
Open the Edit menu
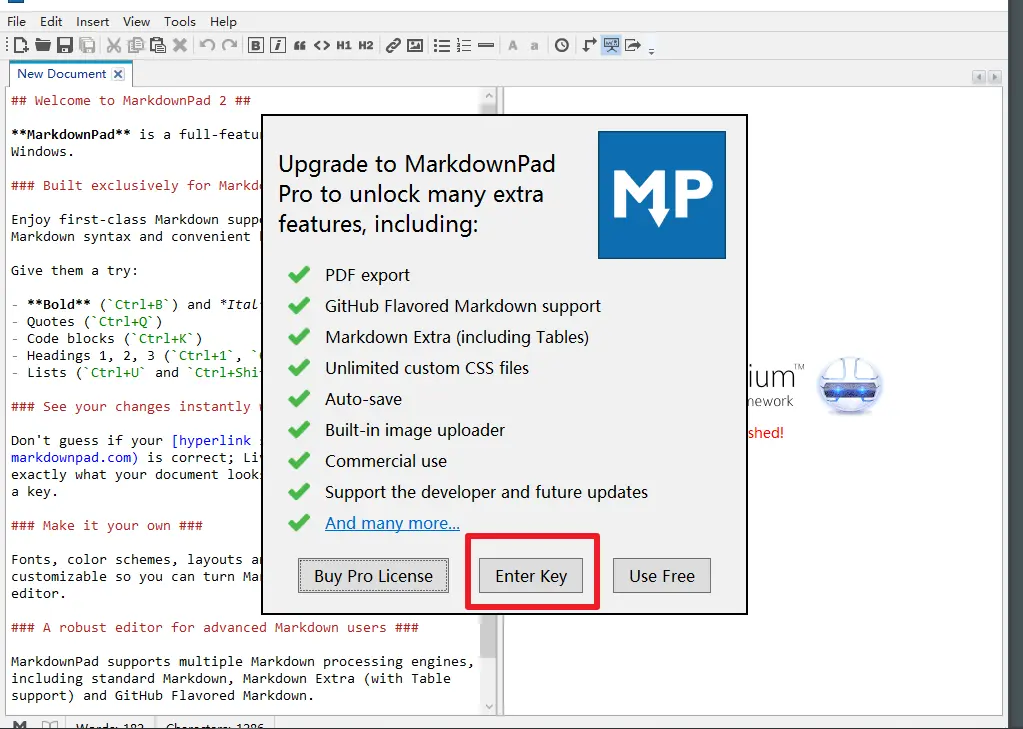(51, 22)
